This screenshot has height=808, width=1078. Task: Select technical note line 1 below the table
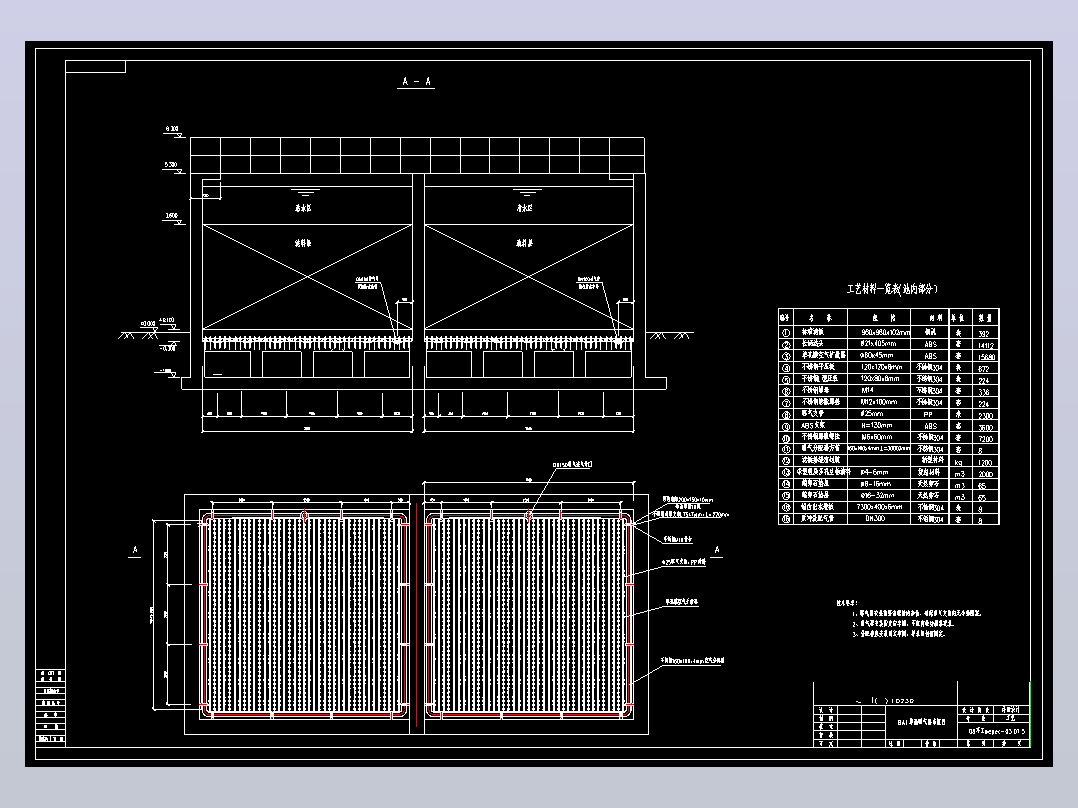tap(916, 613)
